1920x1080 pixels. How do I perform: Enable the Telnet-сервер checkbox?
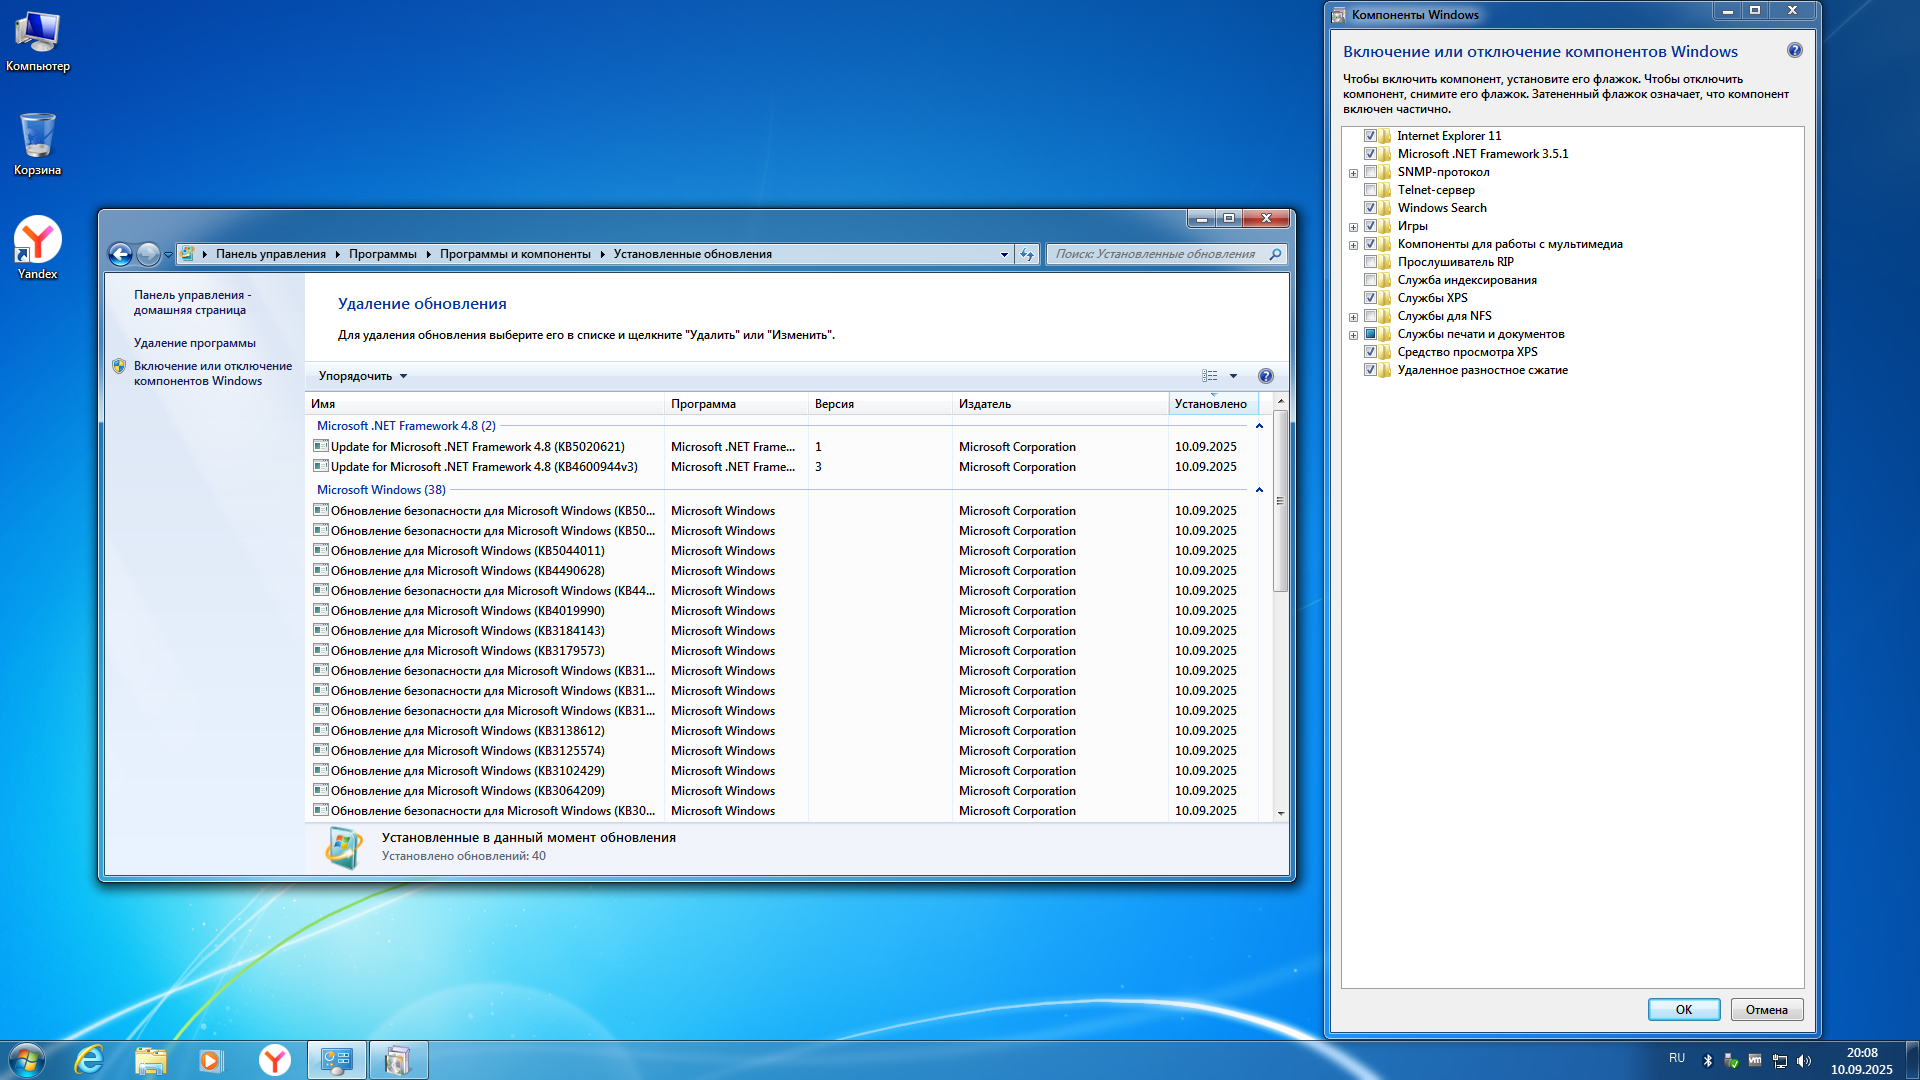coord(1371,189)
